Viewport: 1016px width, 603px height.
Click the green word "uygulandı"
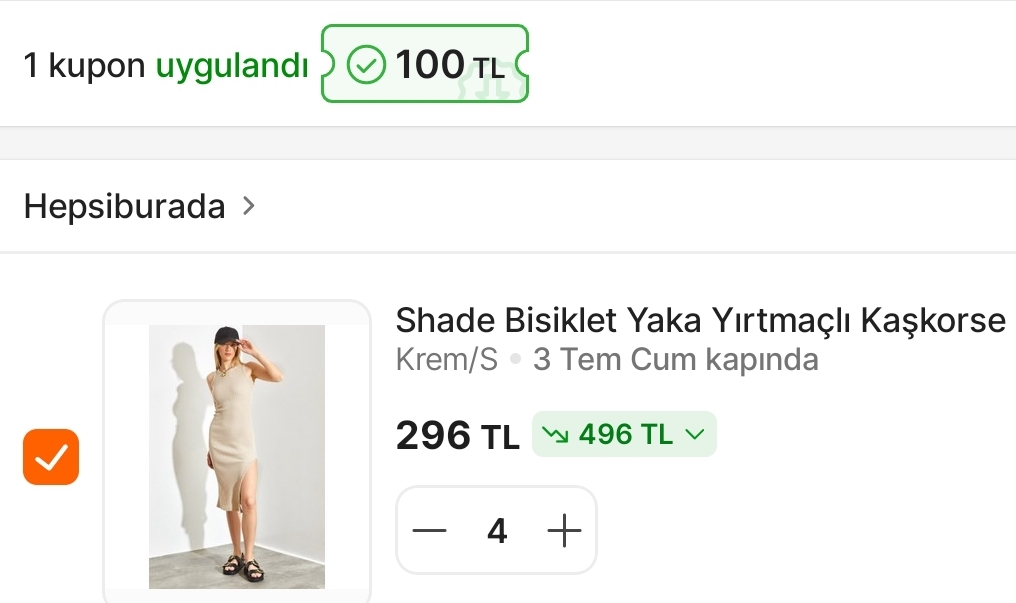tap(232, 66)
